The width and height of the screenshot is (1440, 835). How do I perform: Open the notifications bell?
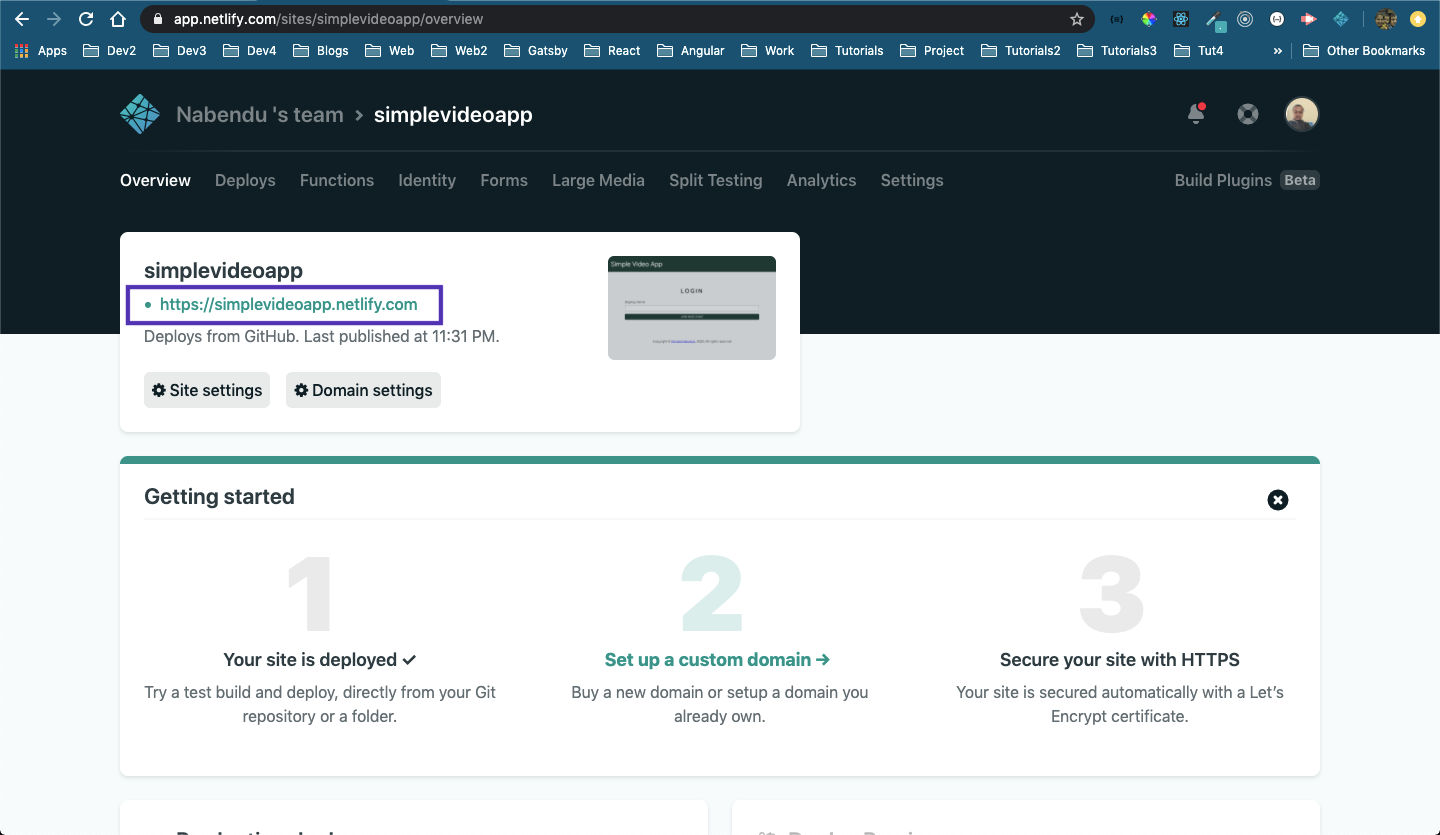pos(1196,113)
